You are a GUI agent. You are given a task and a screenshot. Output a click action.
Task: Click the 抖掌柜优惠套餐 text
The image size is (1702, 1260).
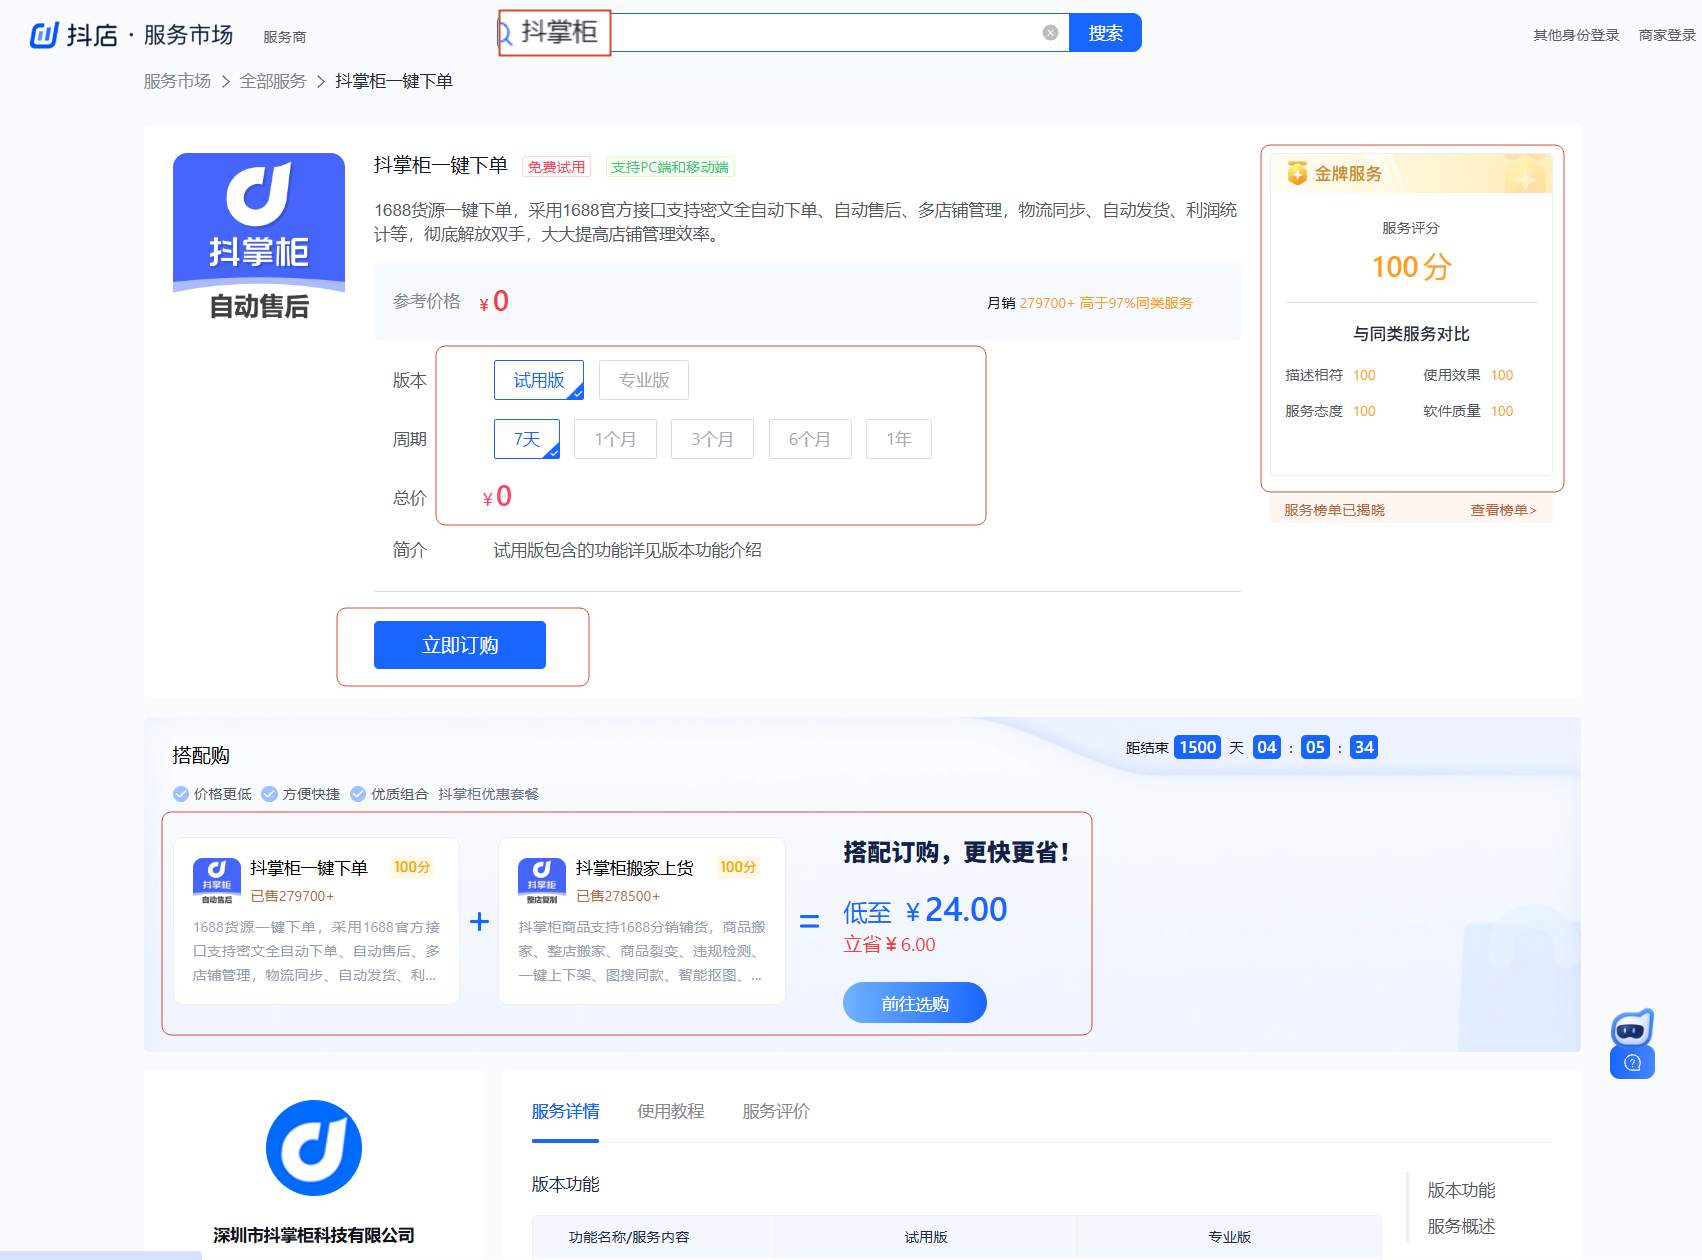coord(488,794)
